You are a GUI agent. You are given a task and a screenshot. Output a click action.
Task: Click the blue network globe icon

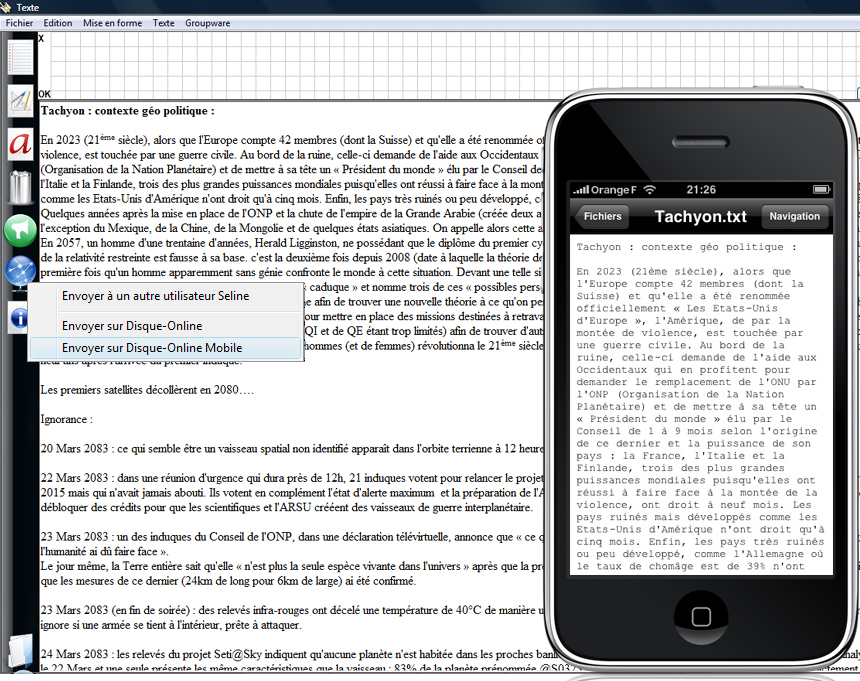pos(20,272)
